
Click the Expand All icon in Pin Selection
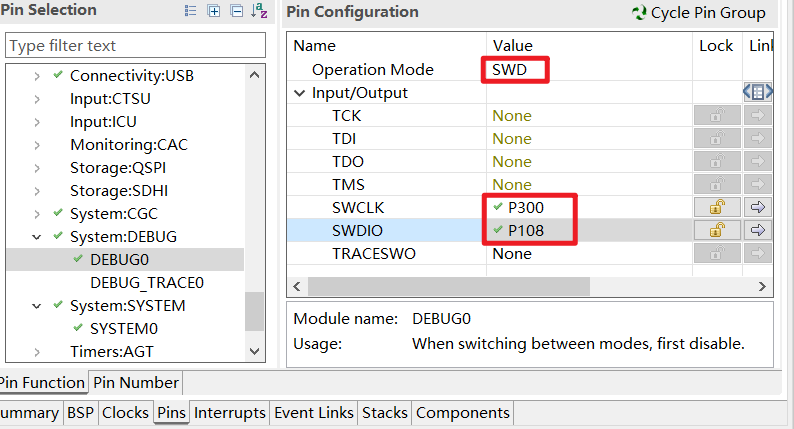click(x=214, y=11)
